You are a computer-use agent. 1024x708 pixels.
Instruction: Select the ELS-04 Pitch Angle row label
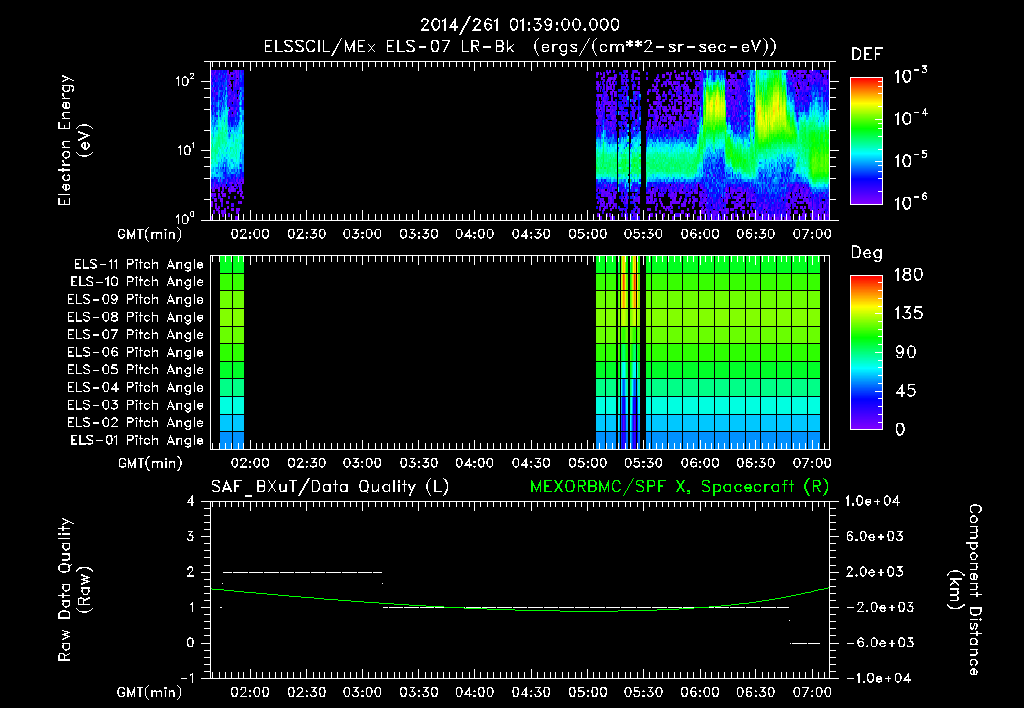tap(136, 387)
